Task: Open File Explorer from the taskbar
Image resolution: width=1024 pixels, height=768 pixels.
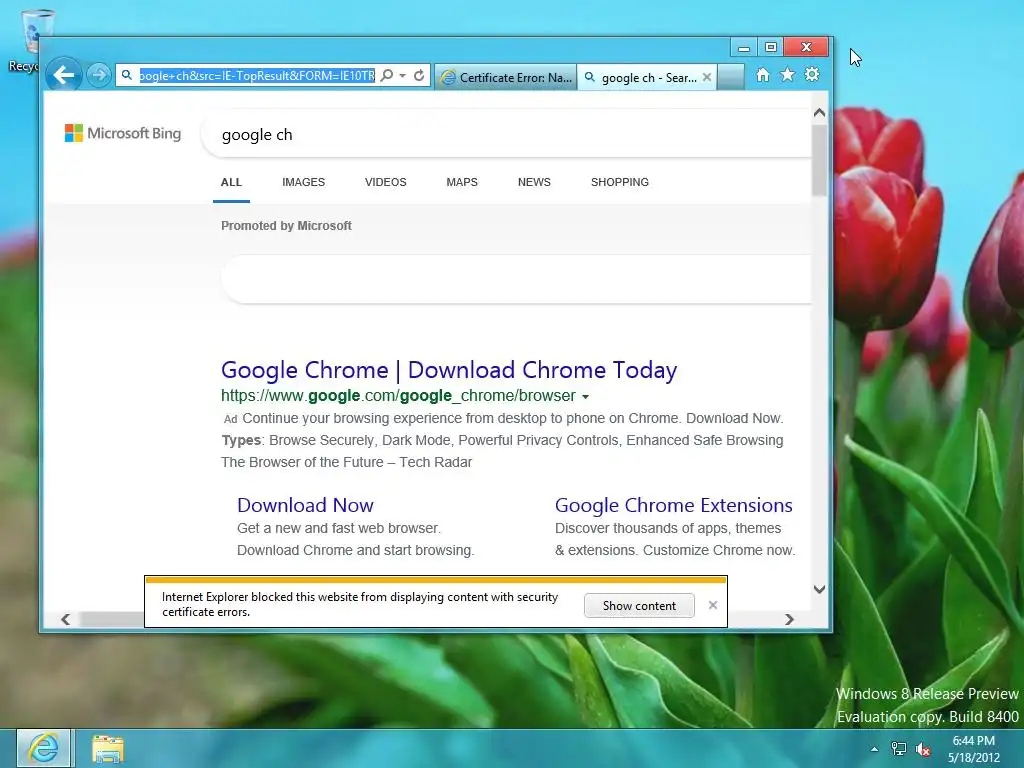Action: point(108,749)
